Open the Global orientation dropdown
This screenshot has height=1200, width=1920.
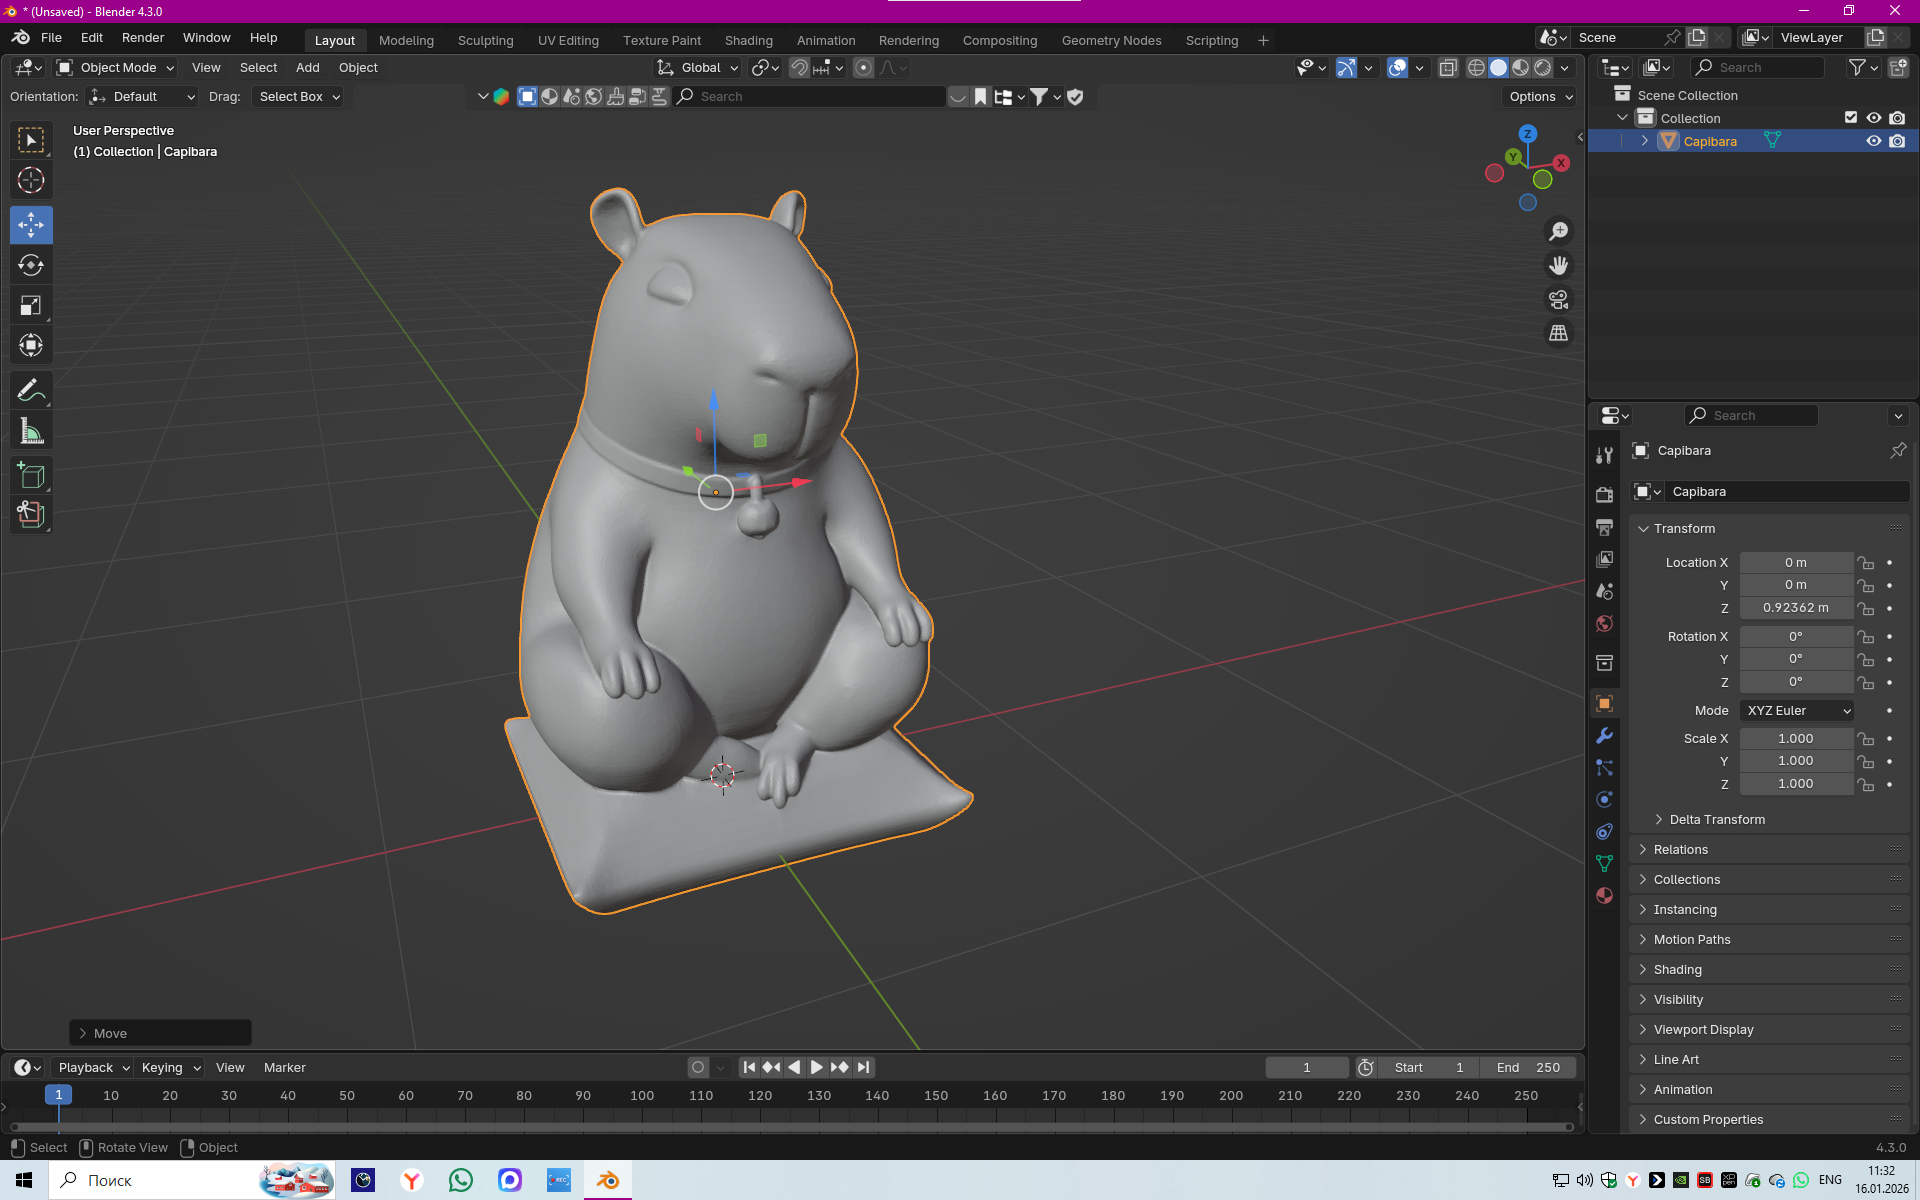pyautogui.click(x=698, y=68)
